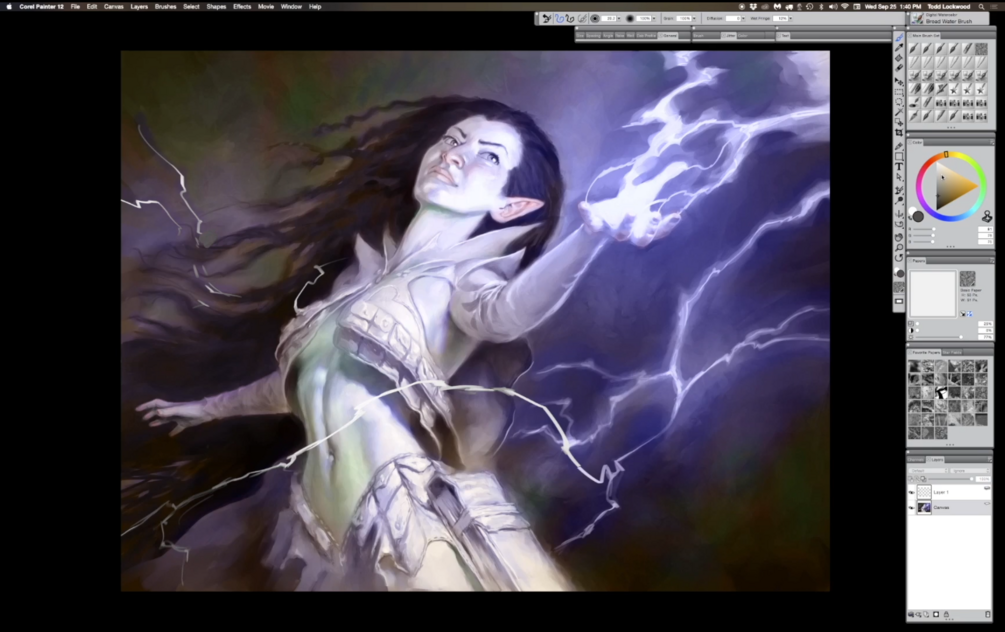Select the Brush tool in the toolbox
Viewport: 1005px width, 632px height.
pos(899,38)
